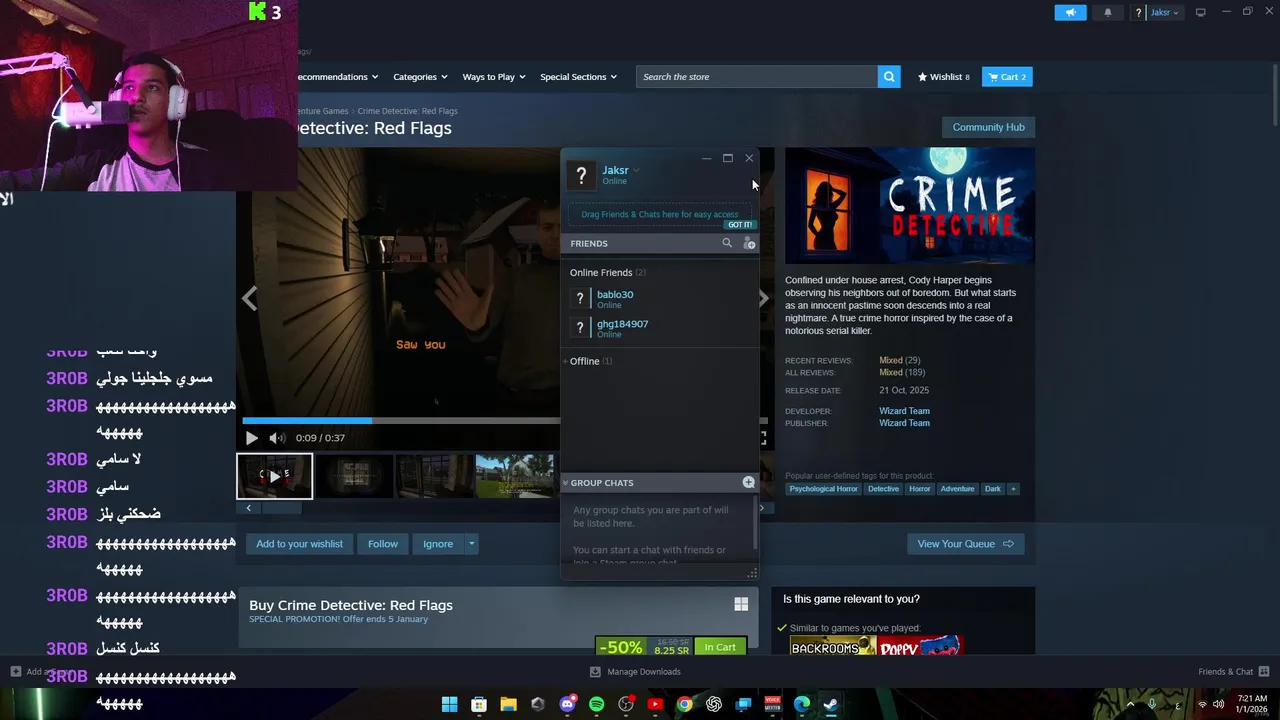Expand Ways to Play menu
The width and height of the screenshot is (1280, 720).
coord(493,77)
